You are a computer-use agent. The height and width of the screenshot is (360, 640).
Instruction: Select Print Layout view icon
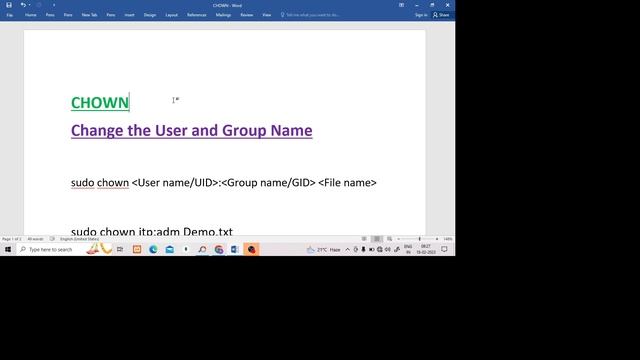(377, 239)
